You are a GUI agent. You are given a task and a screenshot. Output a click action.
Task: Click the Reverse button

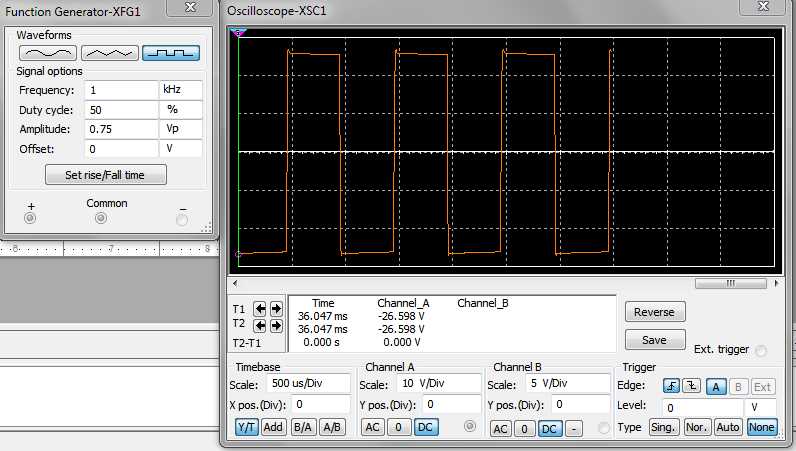pyautogui.click(x=655, y=312)
